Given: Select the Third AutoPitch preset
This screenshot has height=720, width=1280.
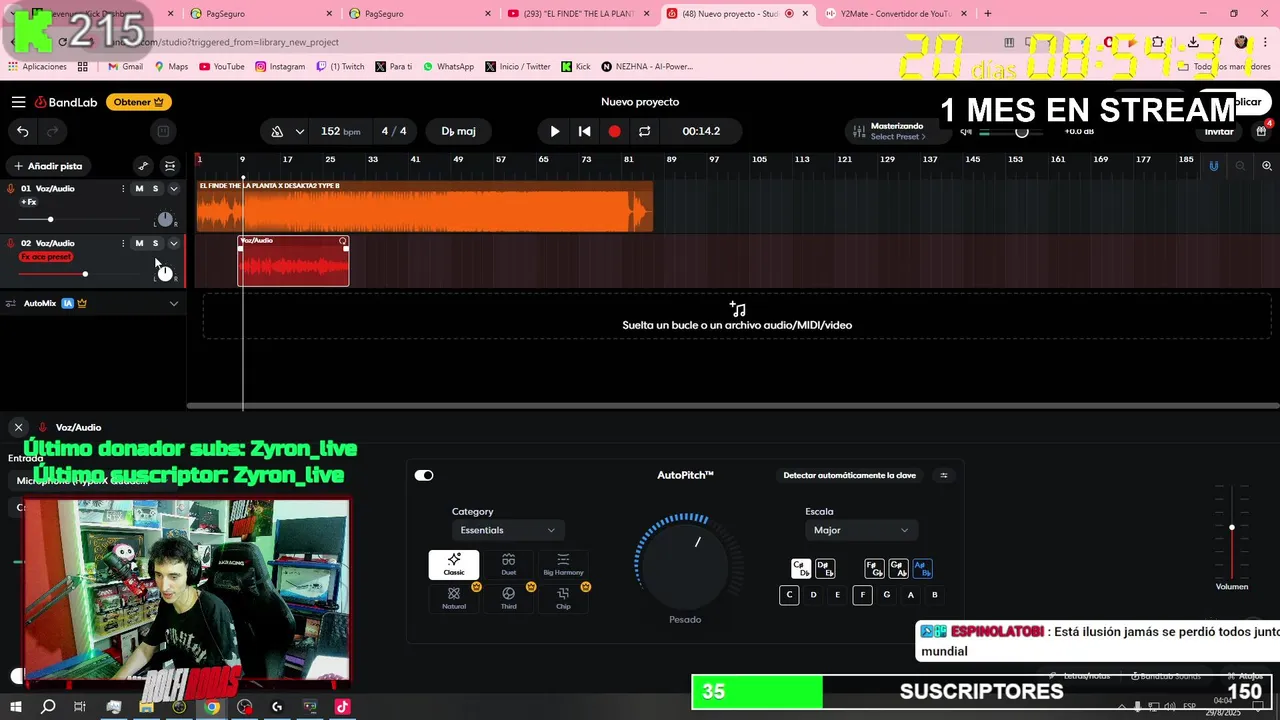Looking at the screenshot, I should coord(509,598).
